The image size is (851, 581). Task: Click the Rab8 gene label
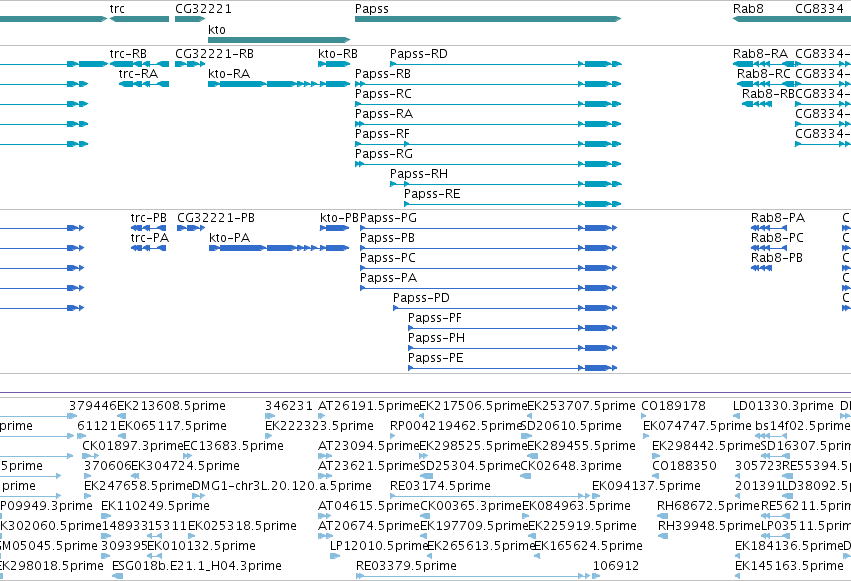pyautogui.click(x=748, y=9)
